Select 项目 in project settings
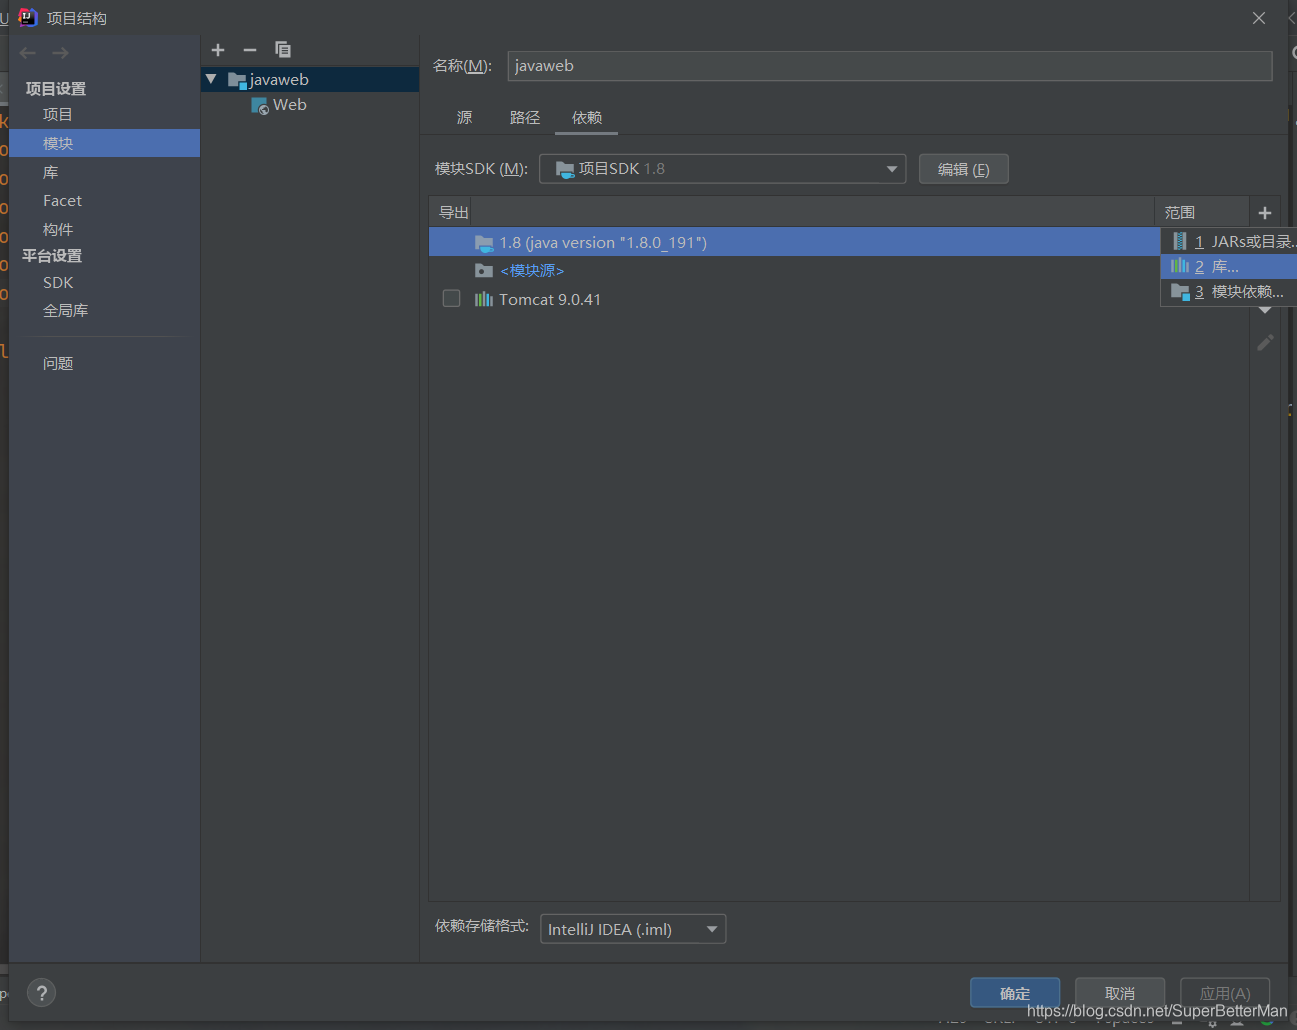 tap(58, 115)
